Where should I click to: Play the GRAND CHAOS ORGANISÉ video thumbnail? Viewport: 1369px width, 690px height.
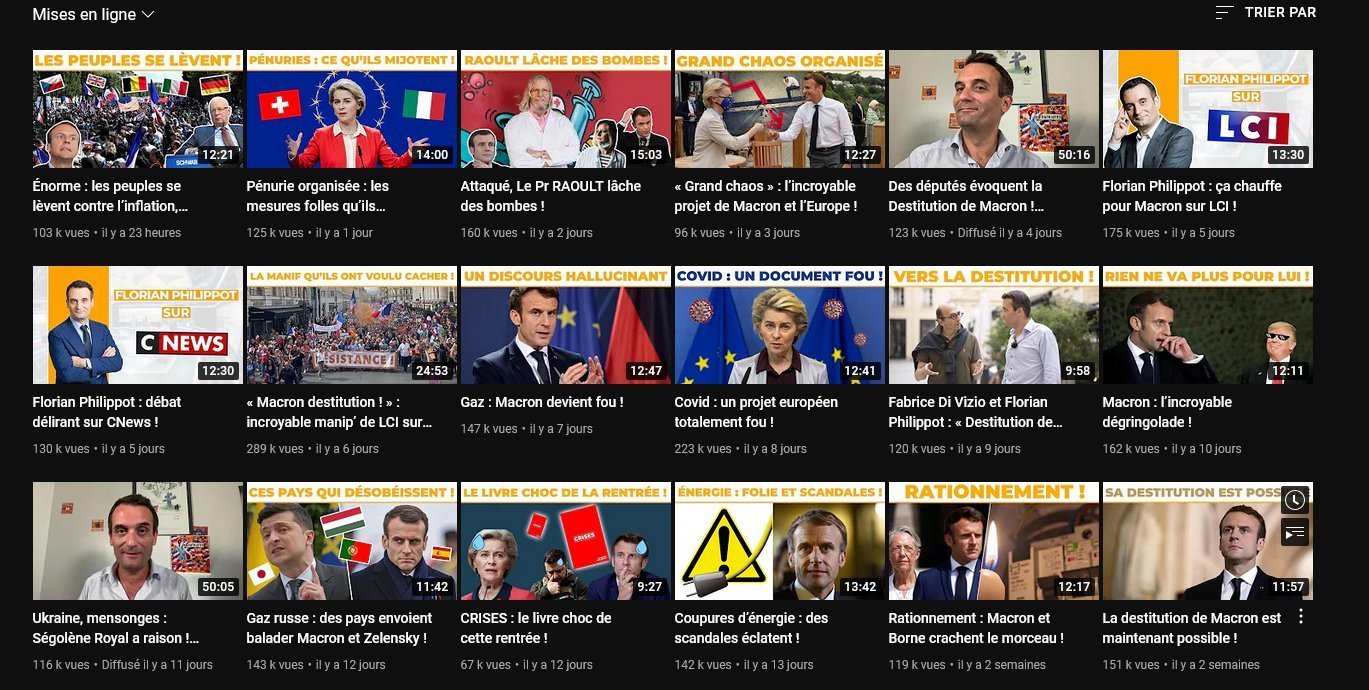pos(780,109)
